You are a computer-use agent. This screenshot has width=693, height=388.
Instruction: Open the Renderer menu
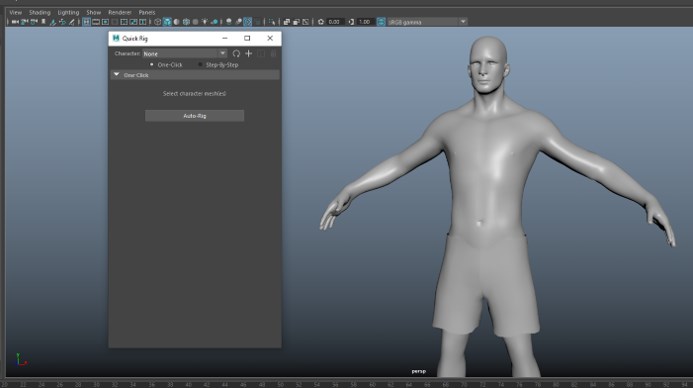(x=120, y=12)
